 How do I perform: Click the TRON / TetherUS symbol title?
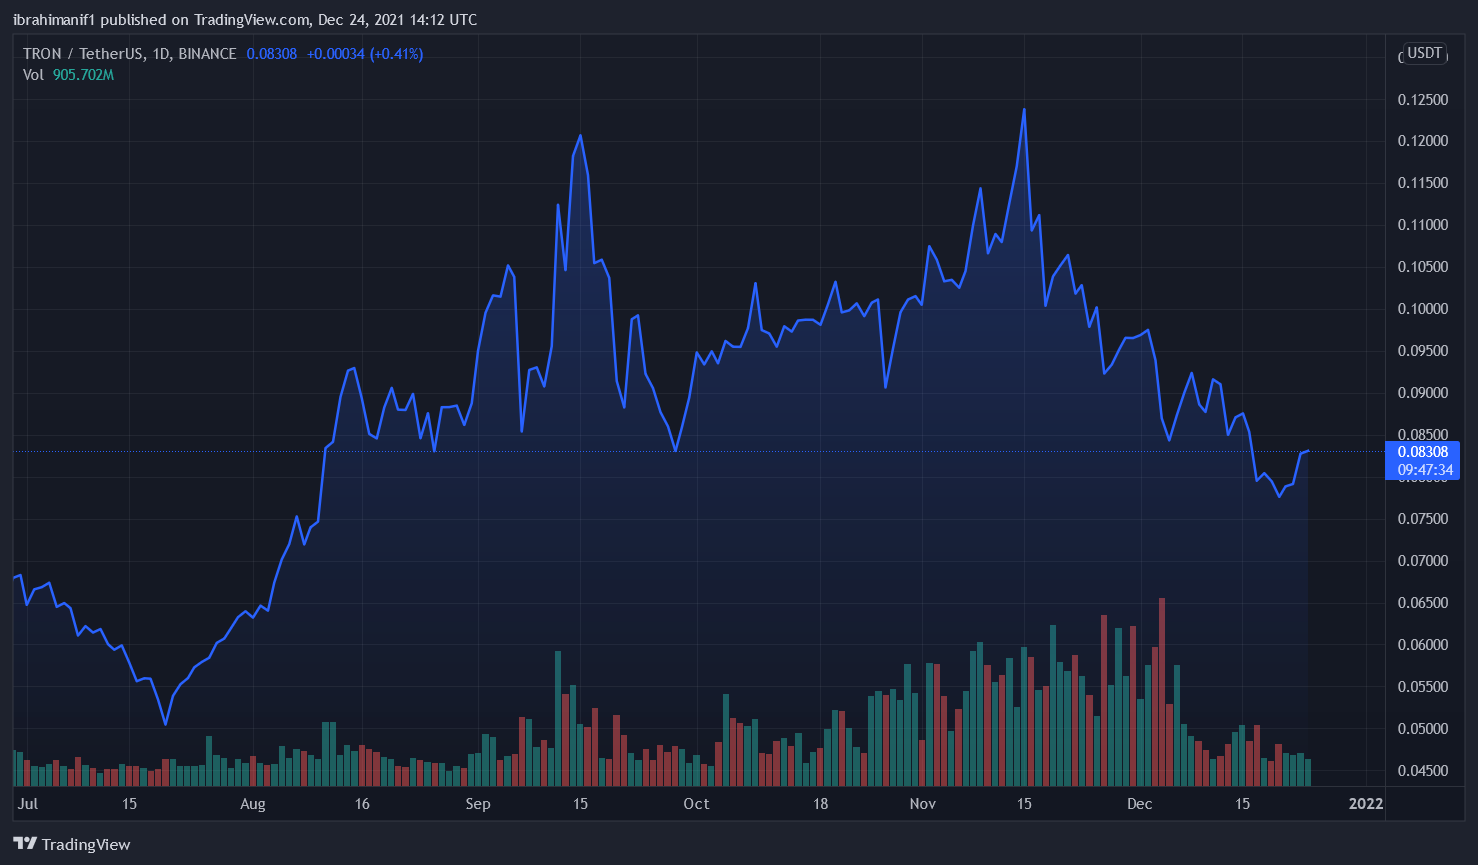83,54
